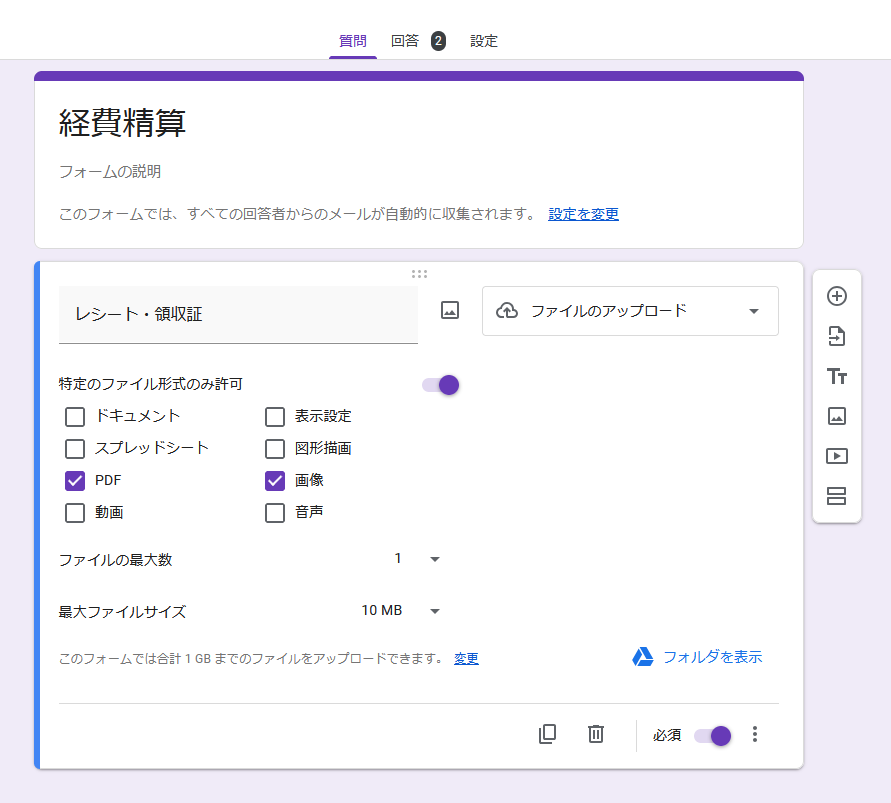Add a title and description block
The image size is (891, 803).
pyautogui.click(x=837, y=376)
